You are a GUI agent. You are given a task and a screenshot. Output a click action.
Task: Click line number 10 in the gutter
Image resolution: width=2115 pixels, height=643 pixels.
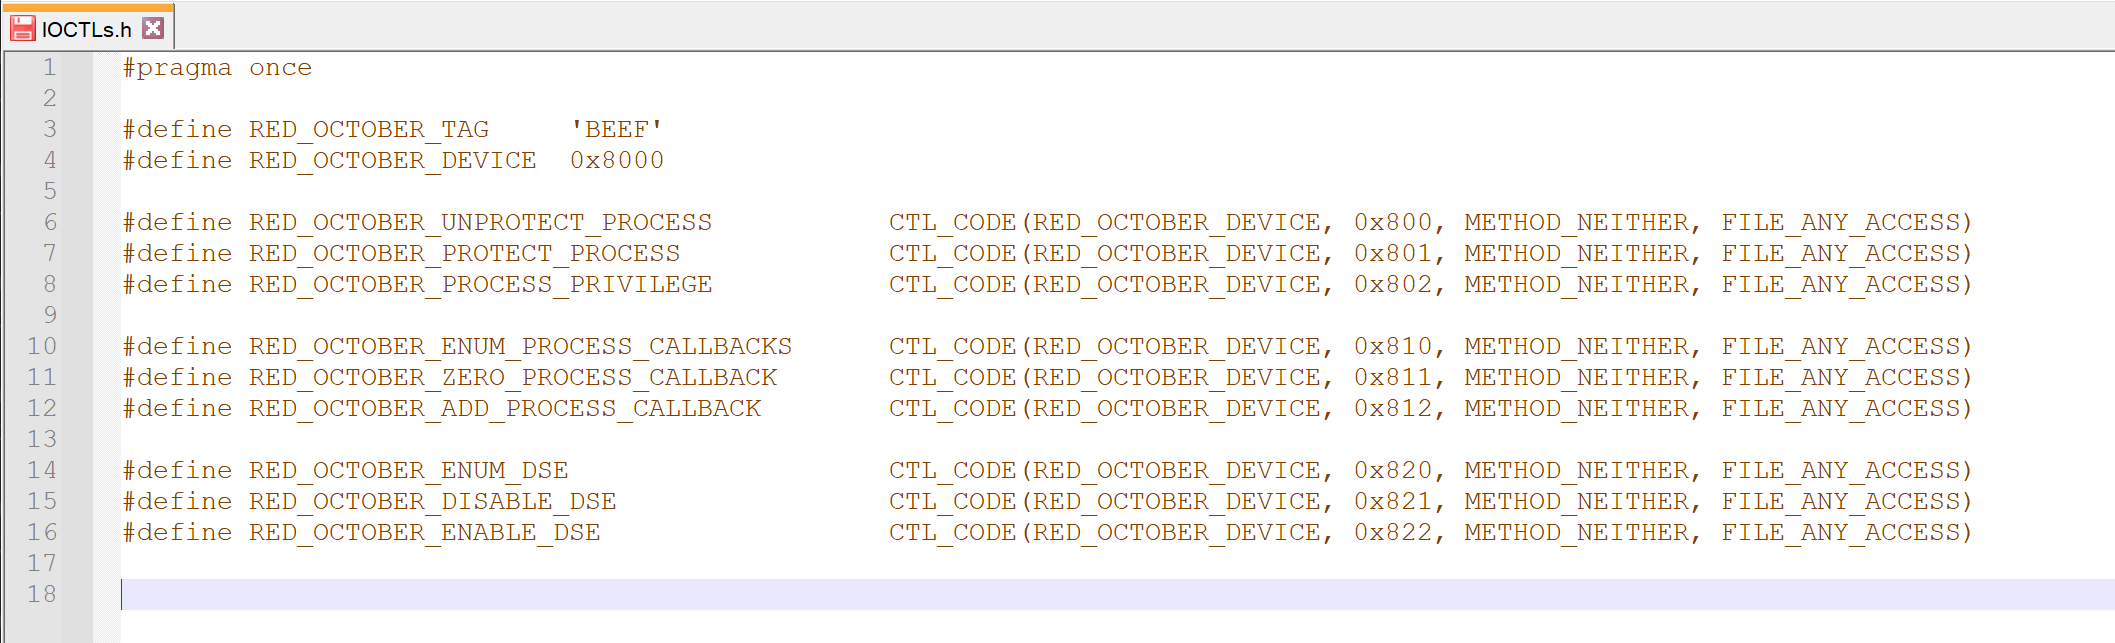pyautogui.click(x=41, y=346)
